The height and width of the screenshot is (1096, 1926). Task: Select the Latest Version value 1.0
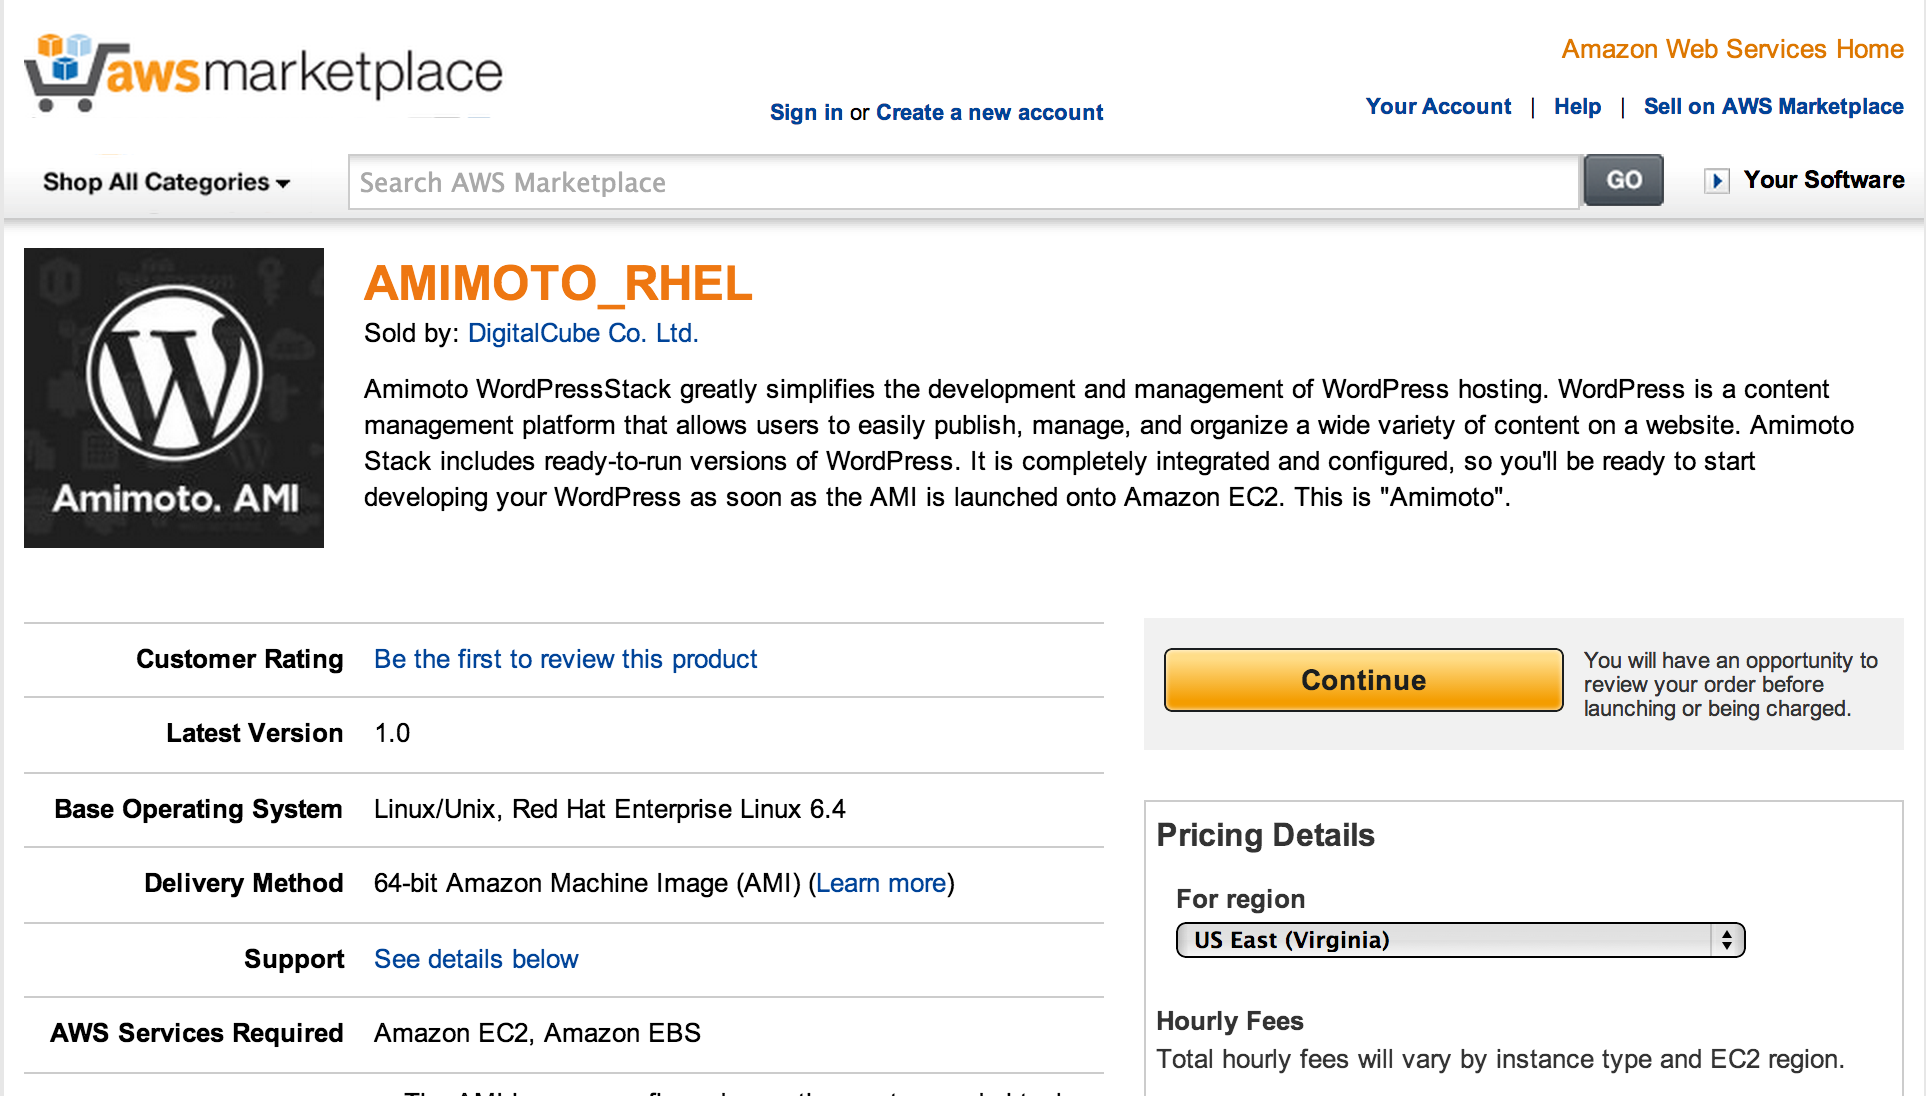[392, 733]
